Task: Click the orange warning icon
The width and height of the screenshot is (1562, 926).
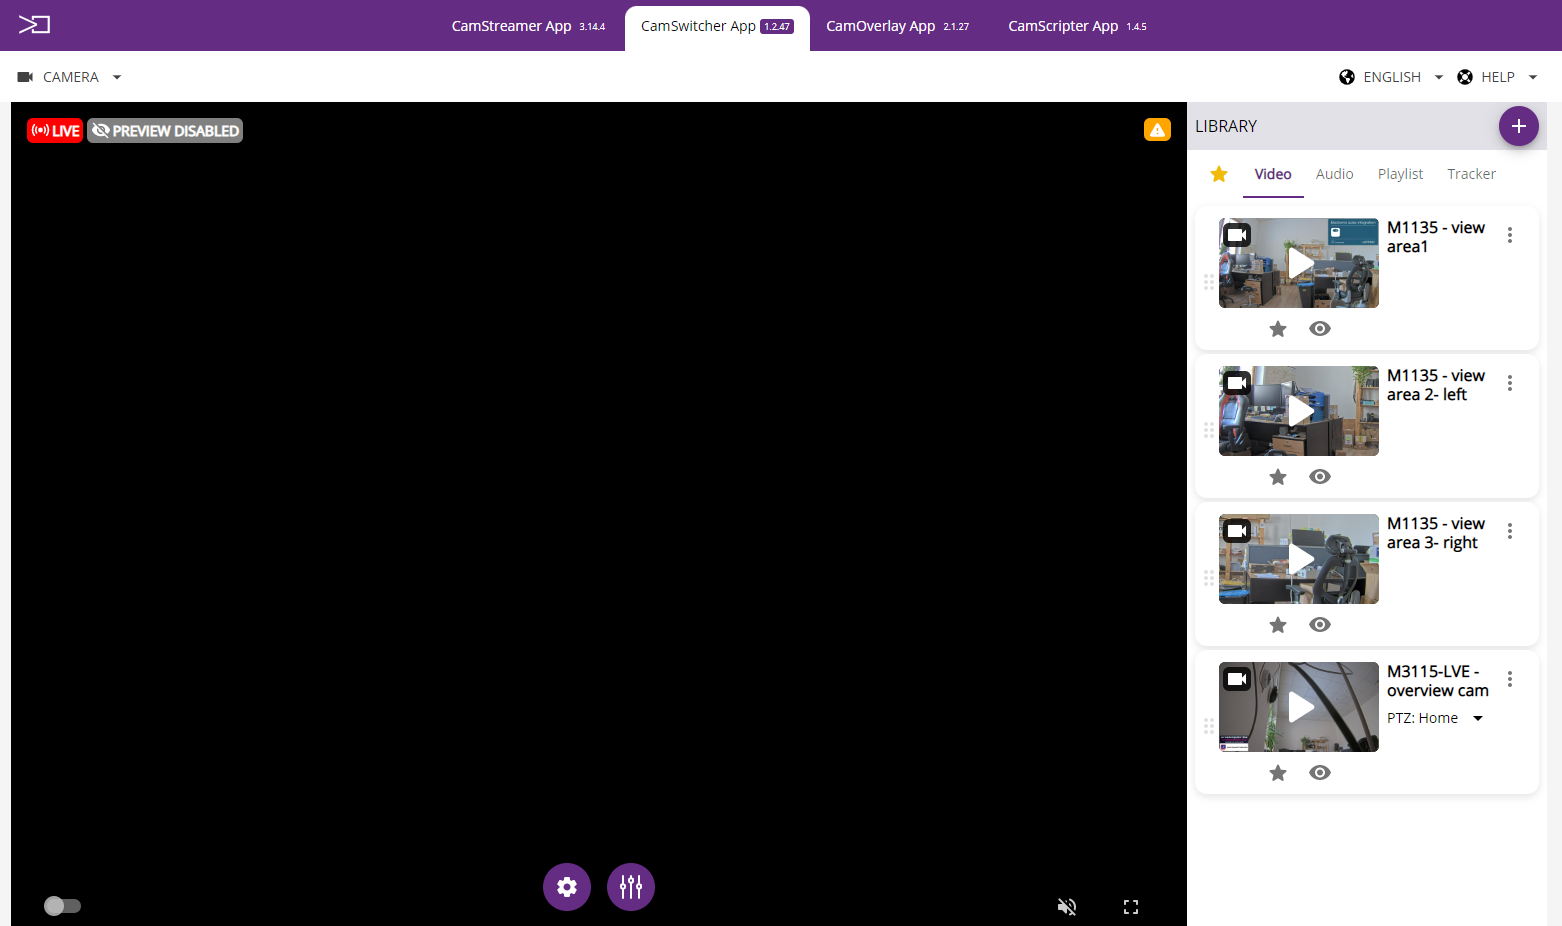Action: (1157, 129)
